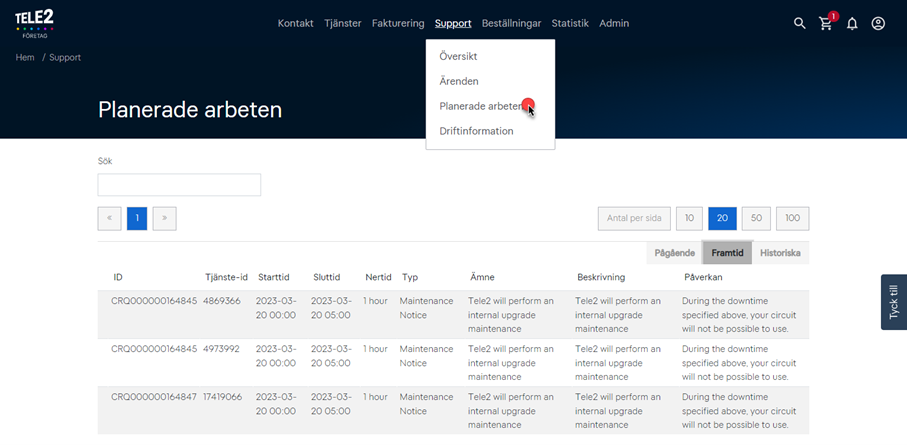Click the Nertid column header
907x445 pixels.
378,278
